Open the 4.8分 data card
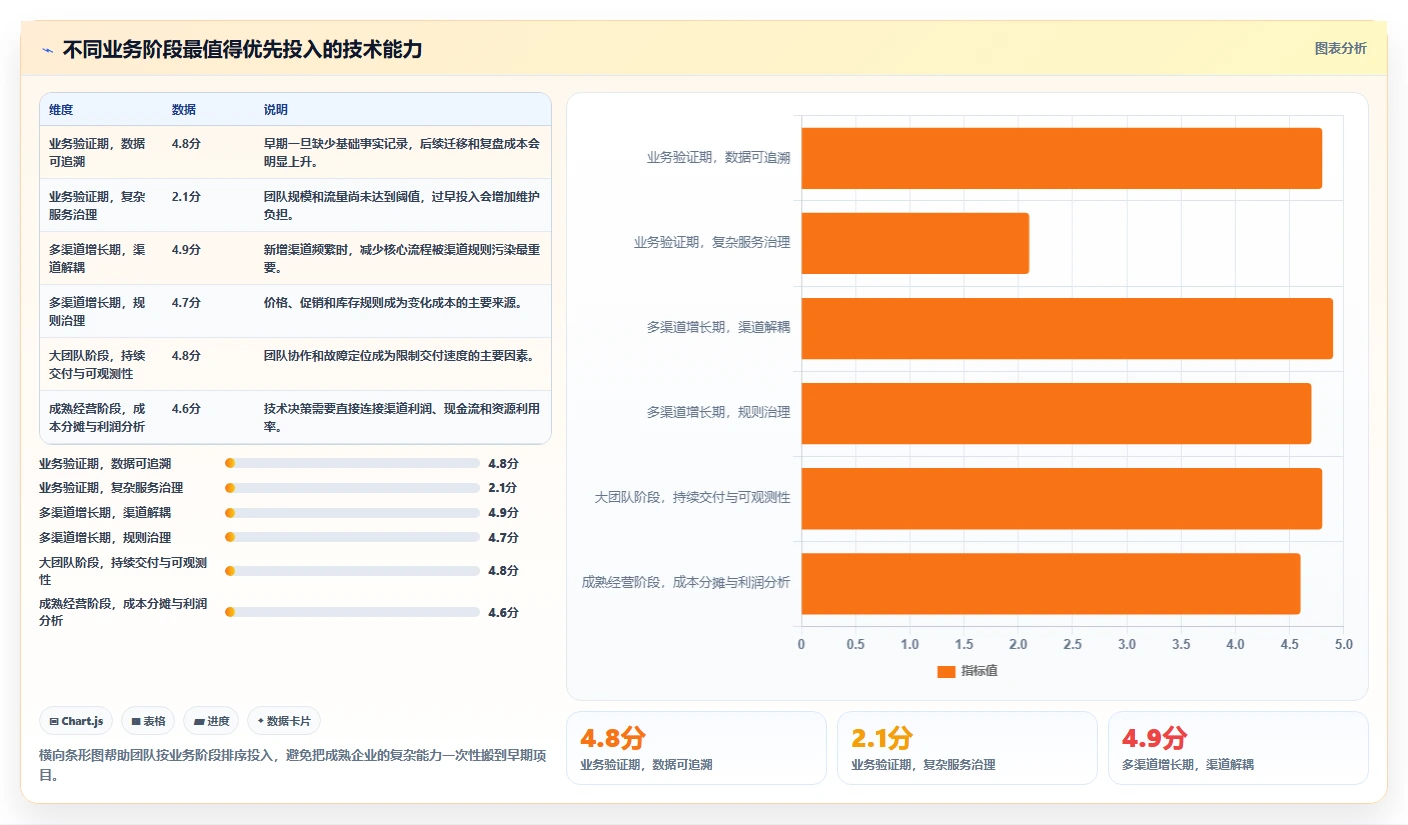The image size is (1408, 825). tap(696, 748)
